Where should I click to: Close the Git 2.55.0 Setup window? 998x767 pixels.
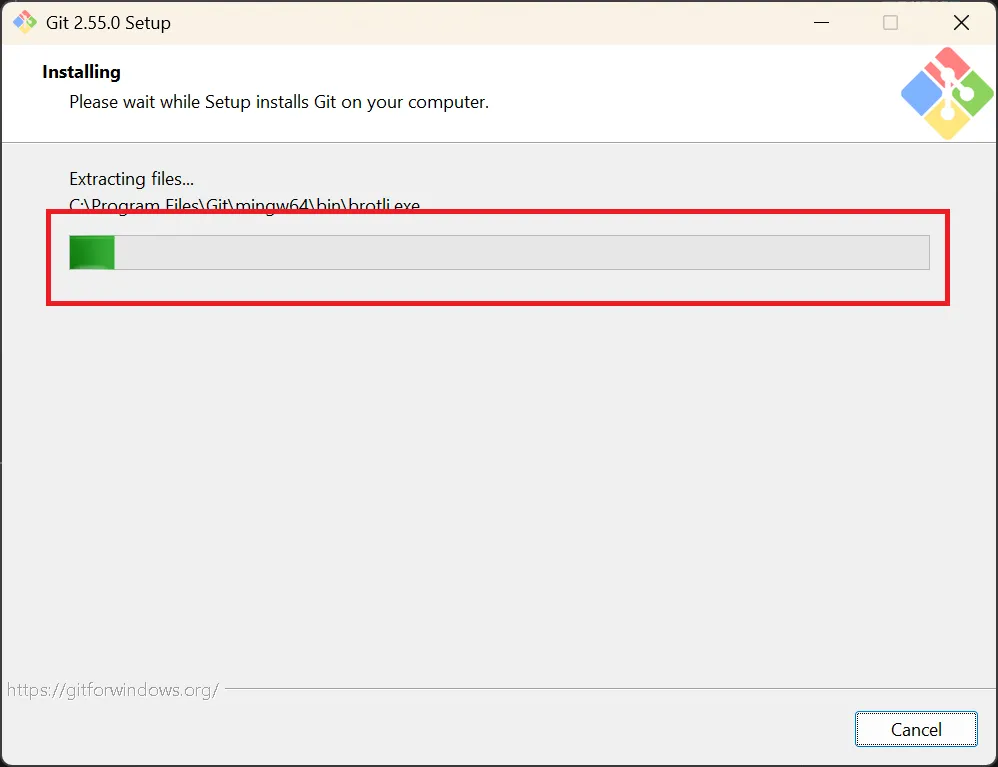961,23
